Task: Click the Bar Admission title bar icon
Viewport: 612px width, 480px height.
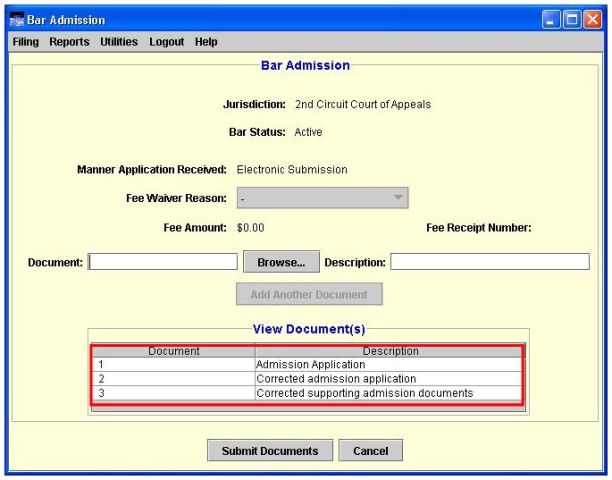Action: point(17,19)
